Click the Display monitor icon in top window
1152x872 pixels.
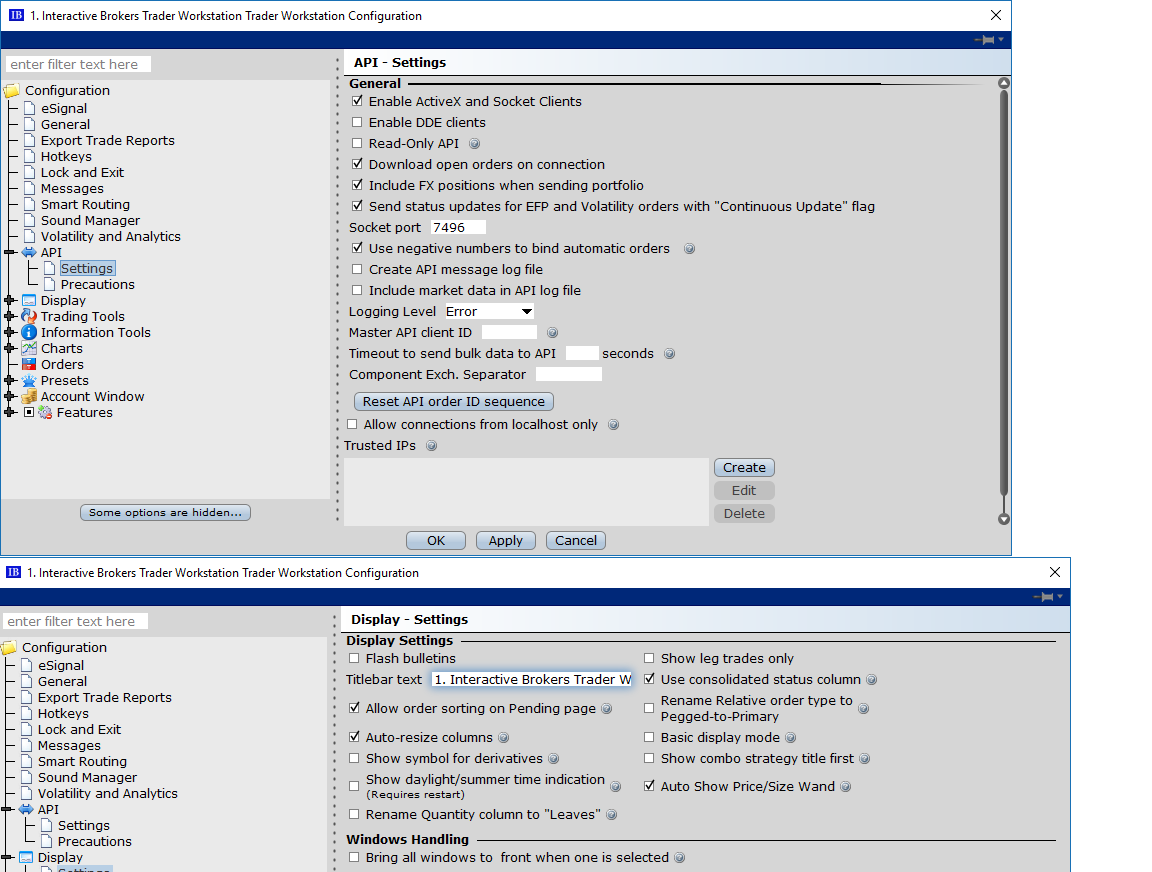pyautogui.click(x=29, y=300)
